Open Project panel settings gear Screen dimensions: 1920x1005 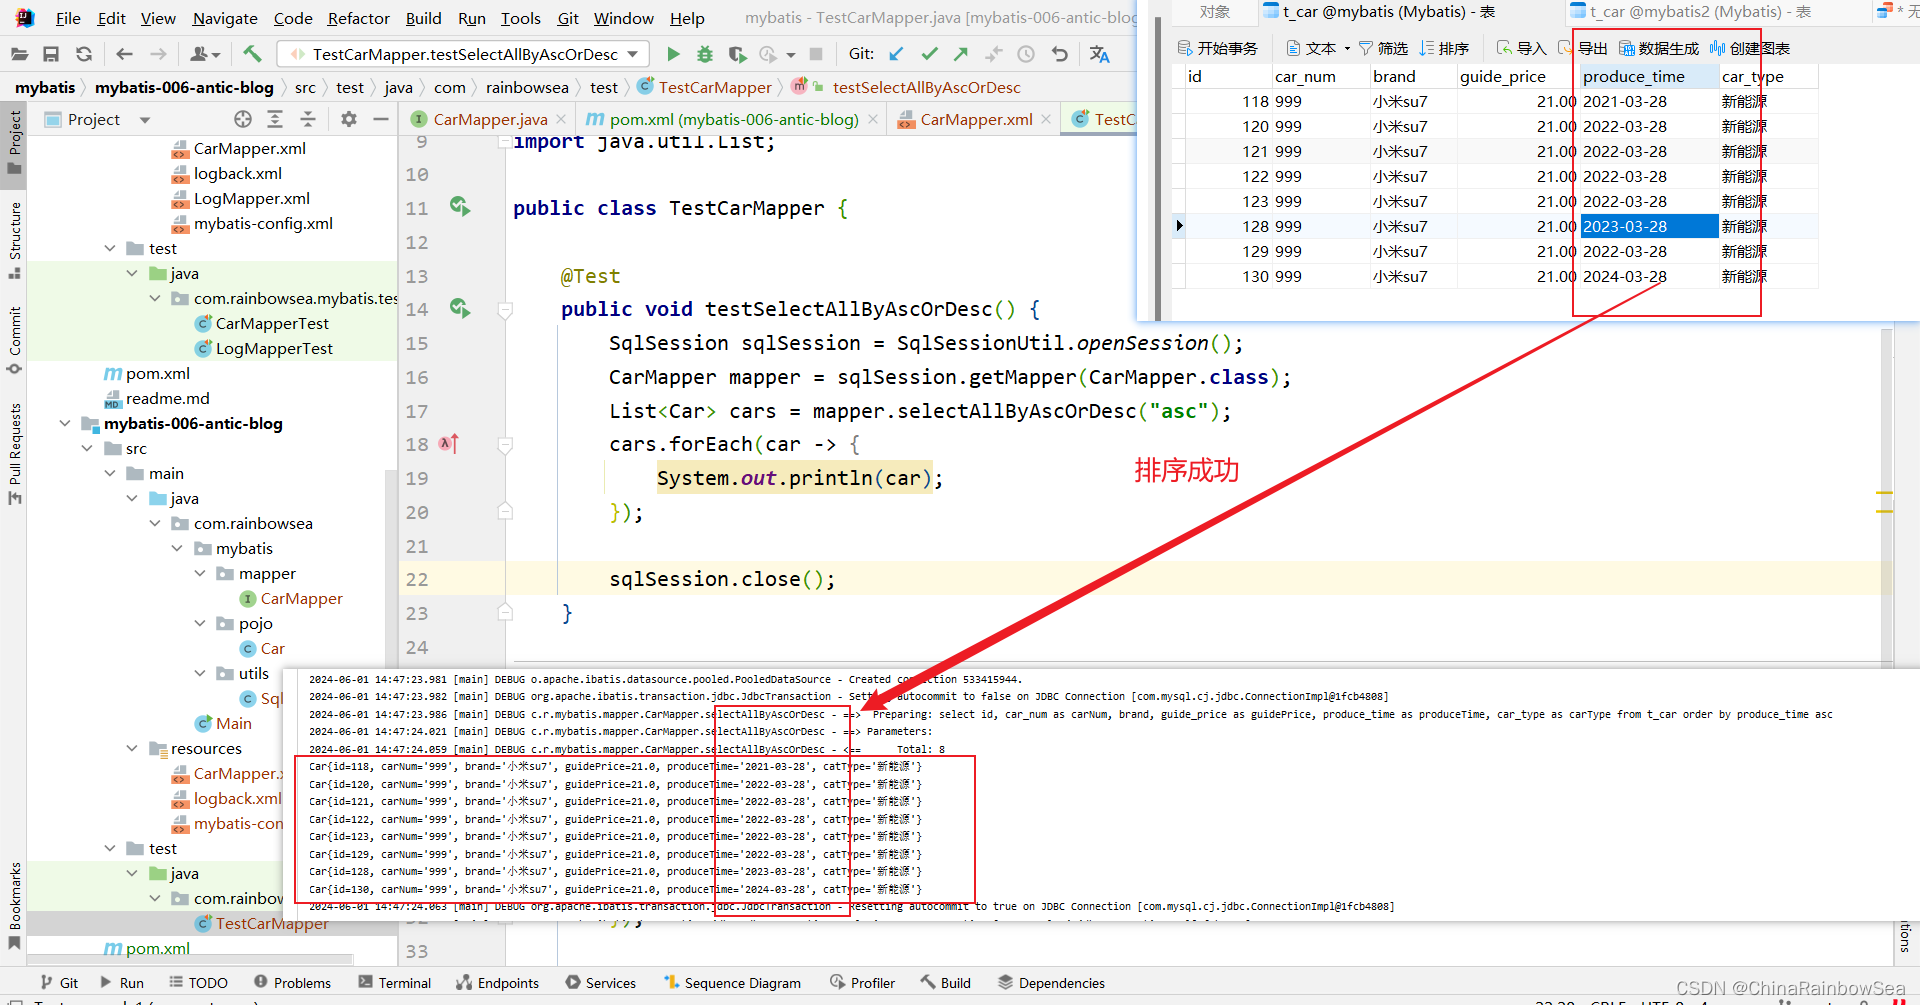tap(348, 120)
